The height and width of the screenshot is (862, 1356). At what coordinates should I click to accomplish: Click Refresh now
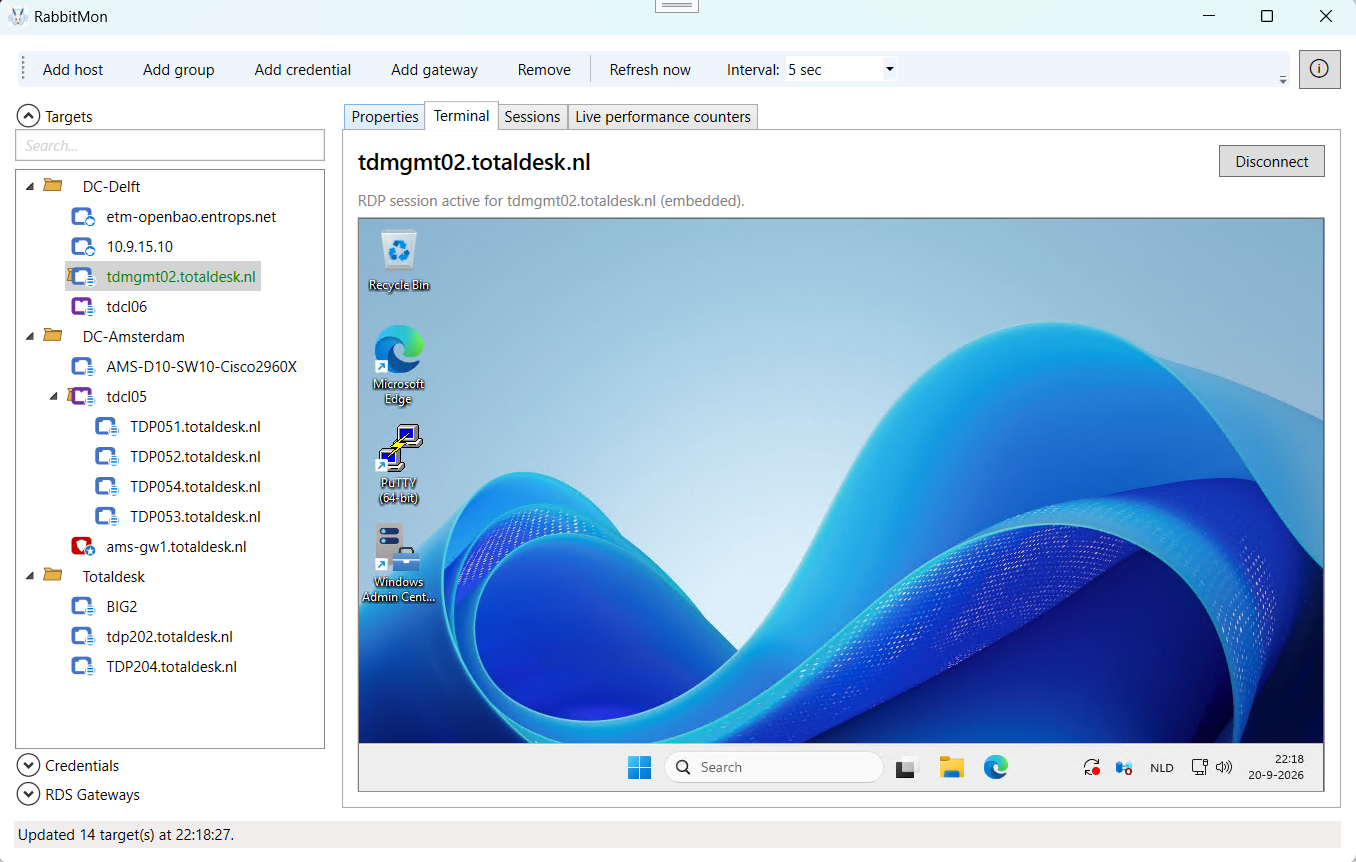tap(650, 69)
